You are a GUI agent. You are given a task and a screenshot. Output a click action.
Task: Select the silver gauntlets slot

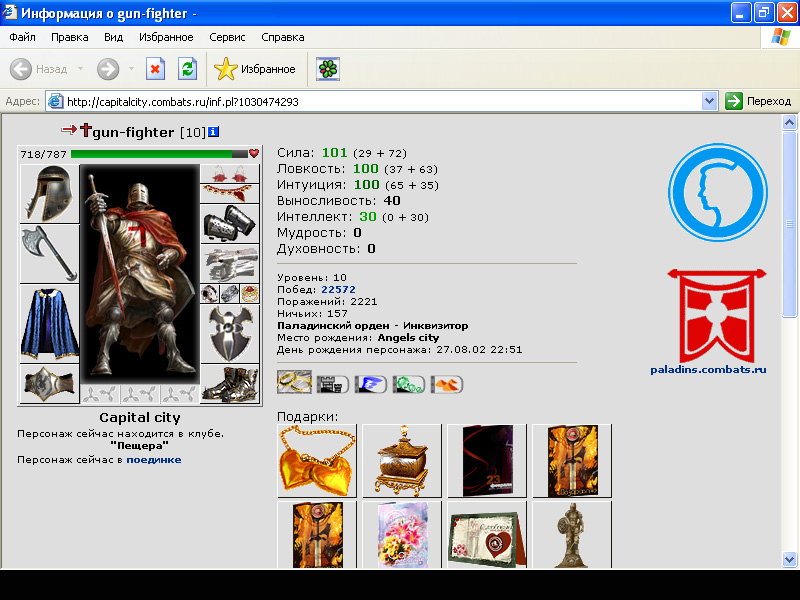pos(230,263)
